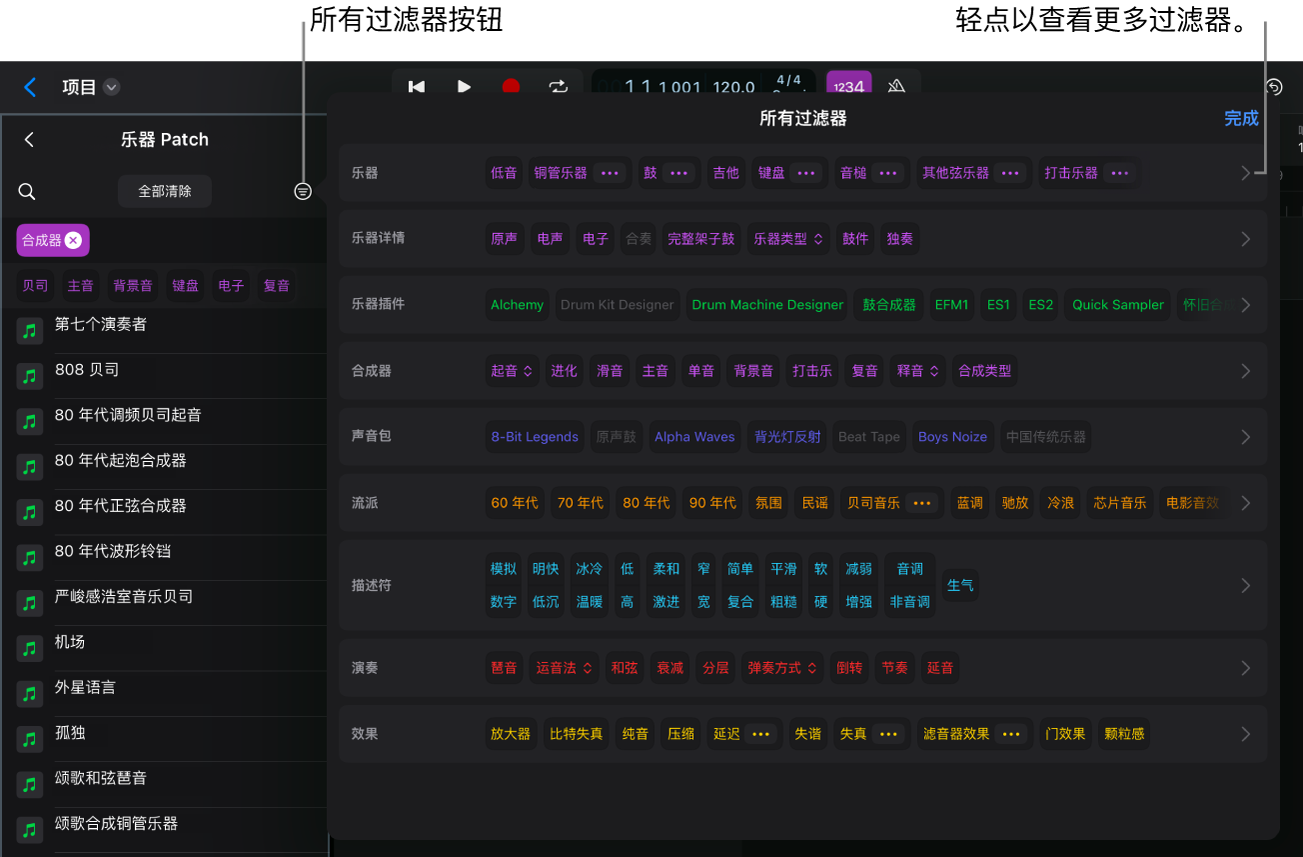Toggle the metronome icon

[x=896, y=86]
